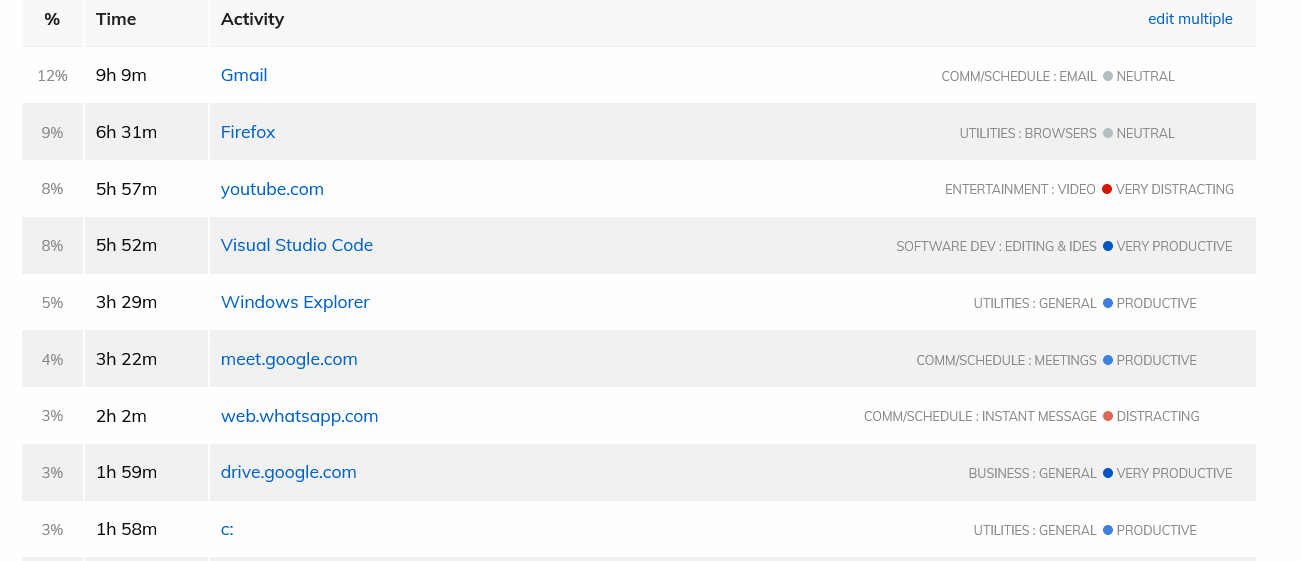The image size is (1301, 561).
Task: Click Visual Studio Code's very productive dot
Action: (1108, 246)
